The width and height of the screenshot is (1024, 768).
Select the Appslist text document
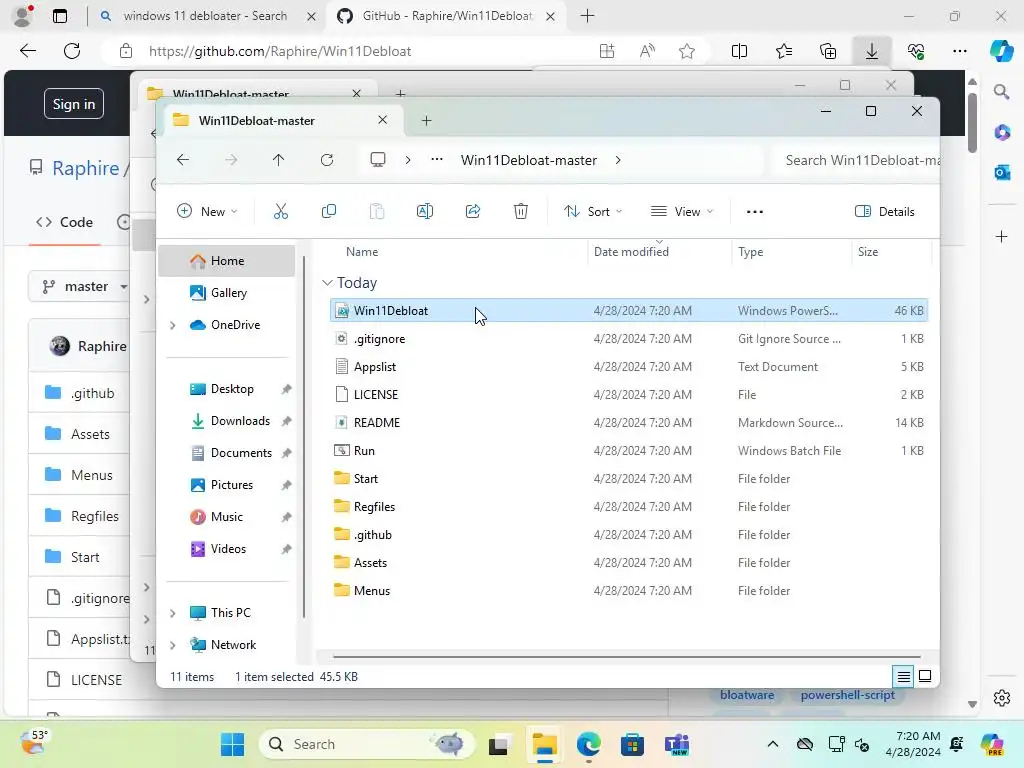[630, 367]
